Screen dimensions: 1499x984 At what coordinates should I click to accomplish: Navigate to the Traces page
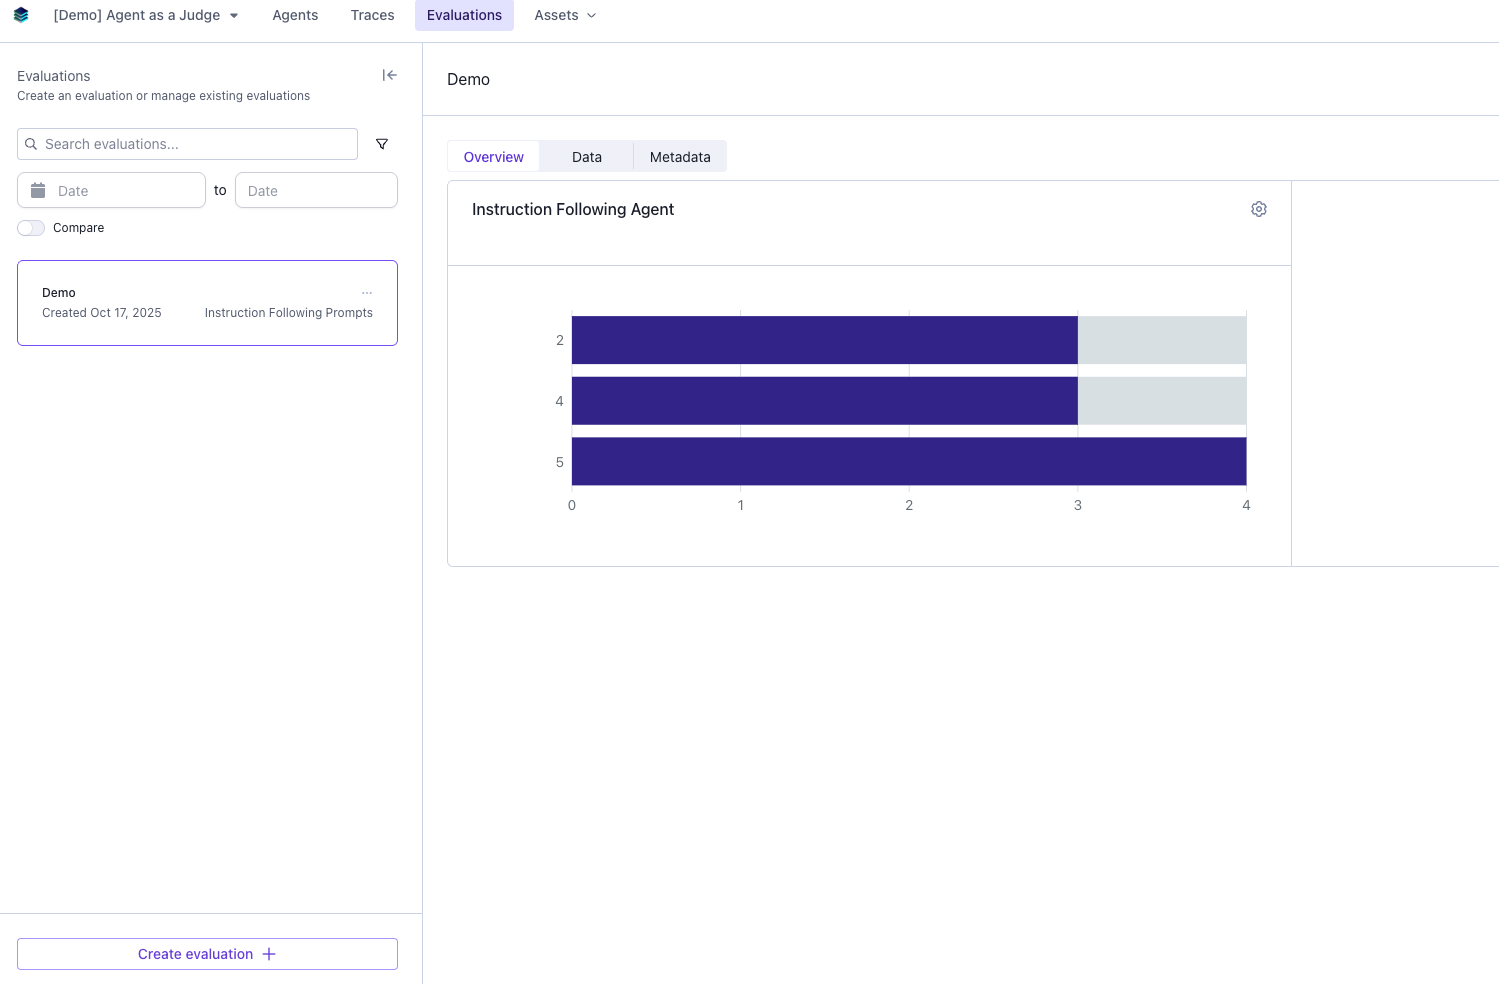[x=371, y=15]
